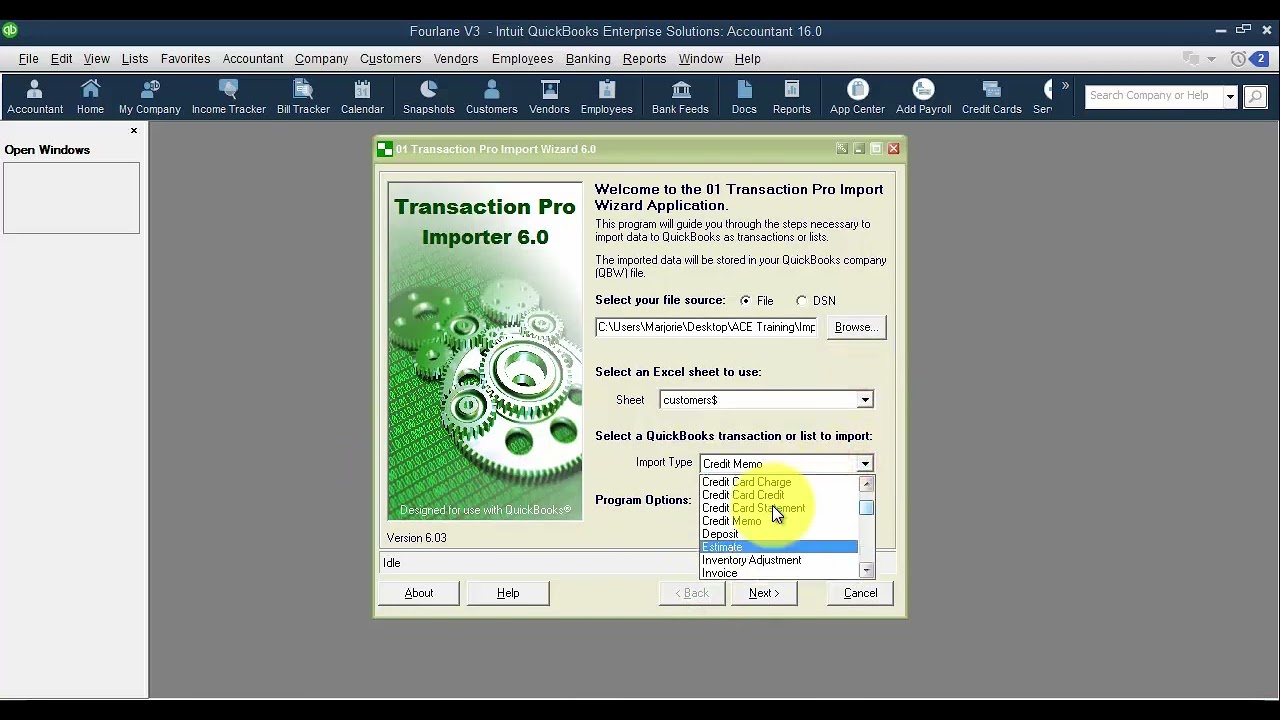The height and width of the screenshot is (720, 1280).
Task: Open the Reports menu
Action: tap(644, 59)
